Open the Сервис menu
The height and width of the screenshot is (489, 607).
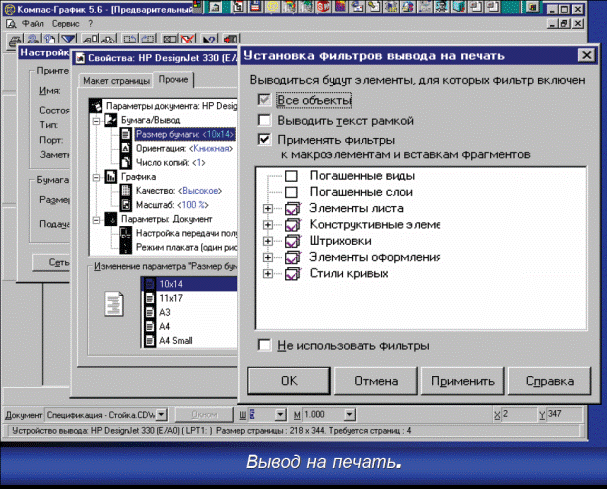[65, 24]
